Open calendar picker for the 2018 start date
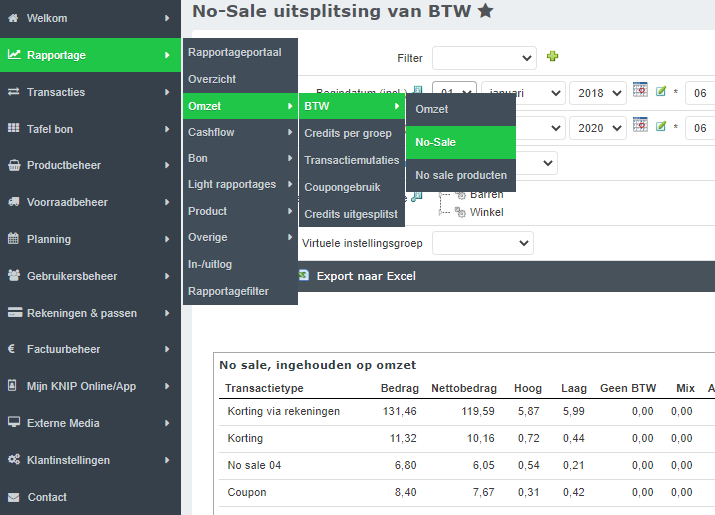 click(x=641, y=91)
